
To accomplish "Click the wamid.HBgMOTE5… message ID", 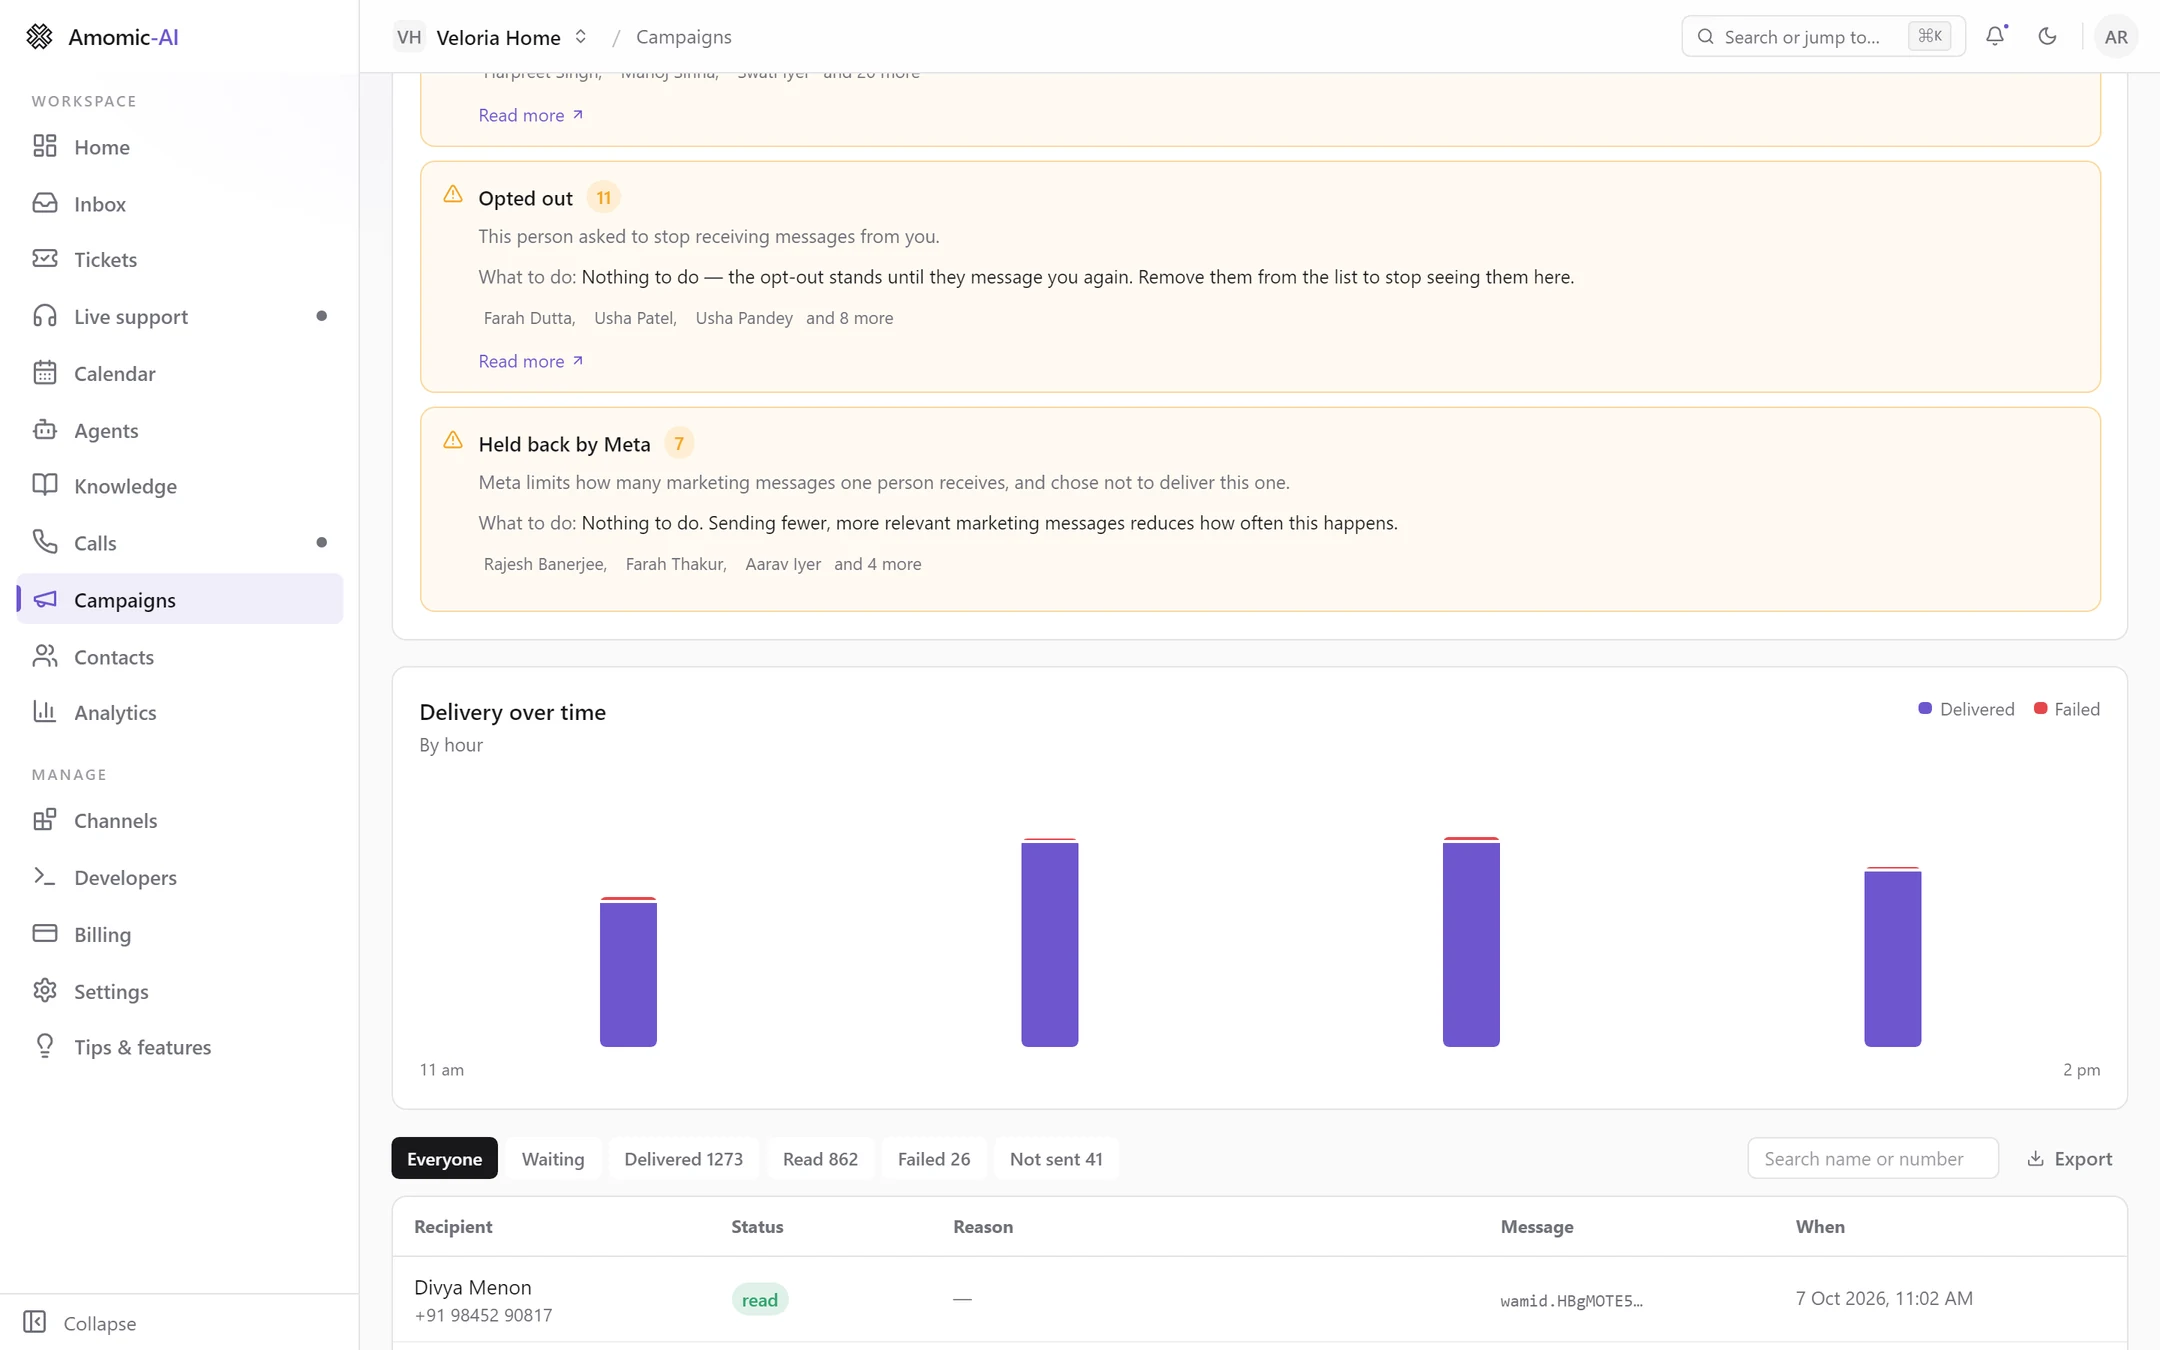I will (x=1571, y=1301).
